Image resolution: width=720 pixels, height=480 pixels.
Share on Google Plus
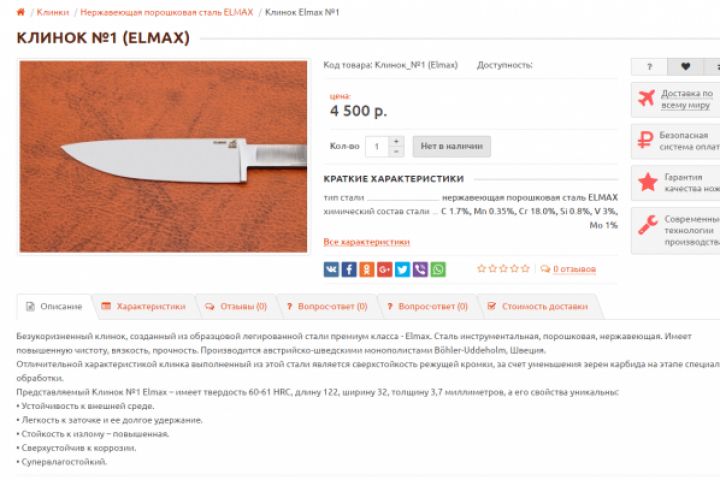(x=384, y=269)
